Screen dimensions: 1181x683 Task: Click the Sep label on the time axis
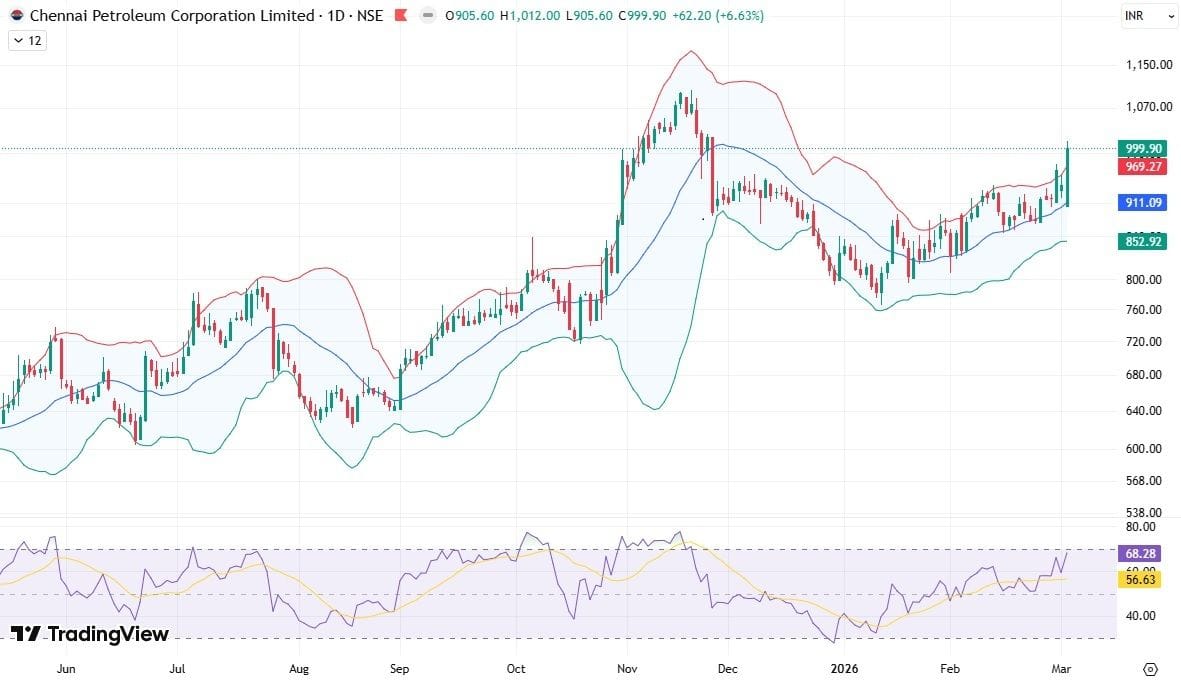399,669
